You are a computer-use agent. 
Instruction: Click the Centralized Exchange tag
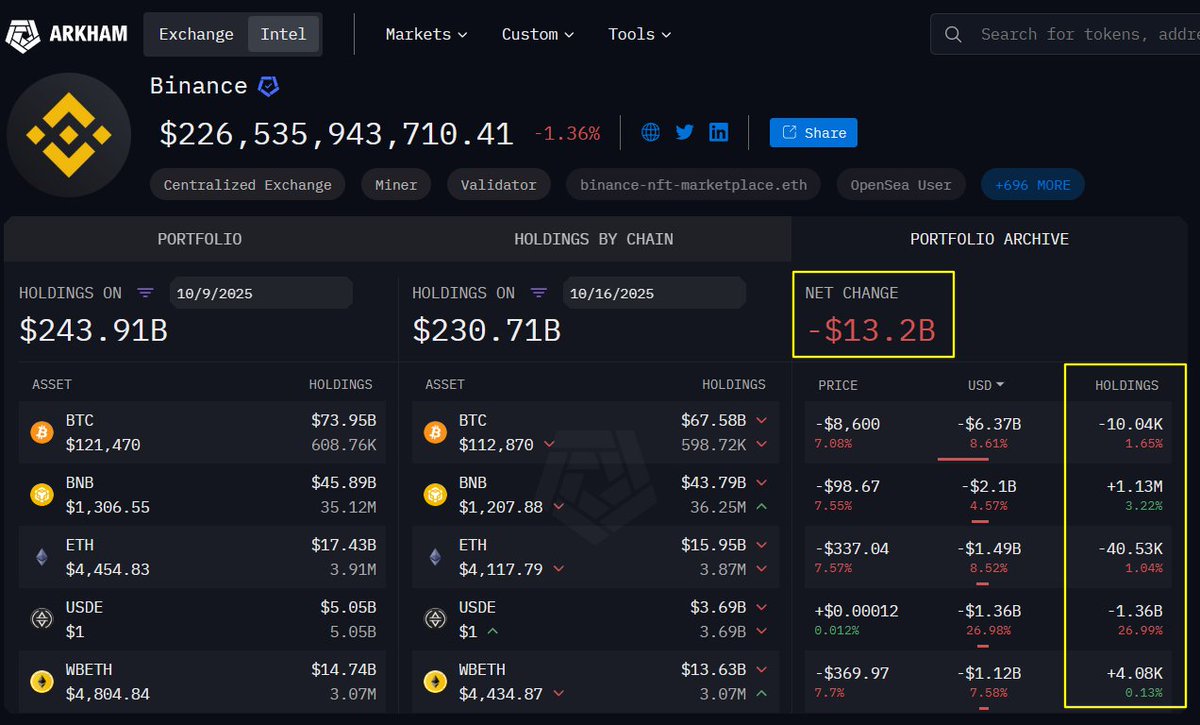pyautogui.click(x=248, y=185)
